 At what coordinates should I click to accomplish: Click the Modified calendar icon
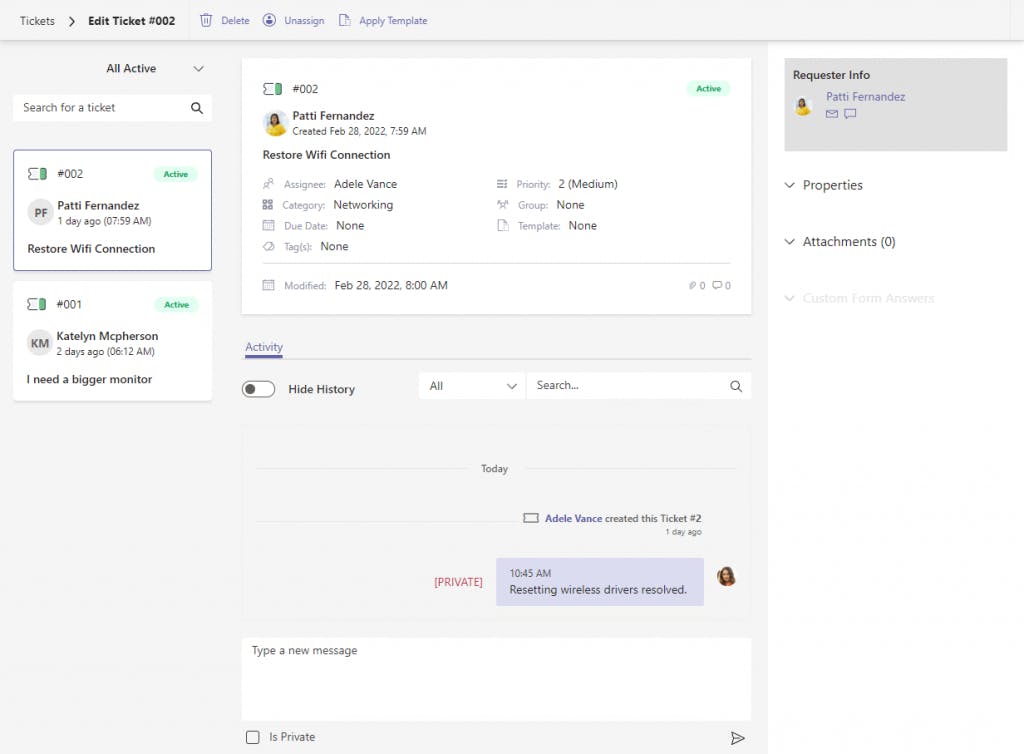[268, 285]
